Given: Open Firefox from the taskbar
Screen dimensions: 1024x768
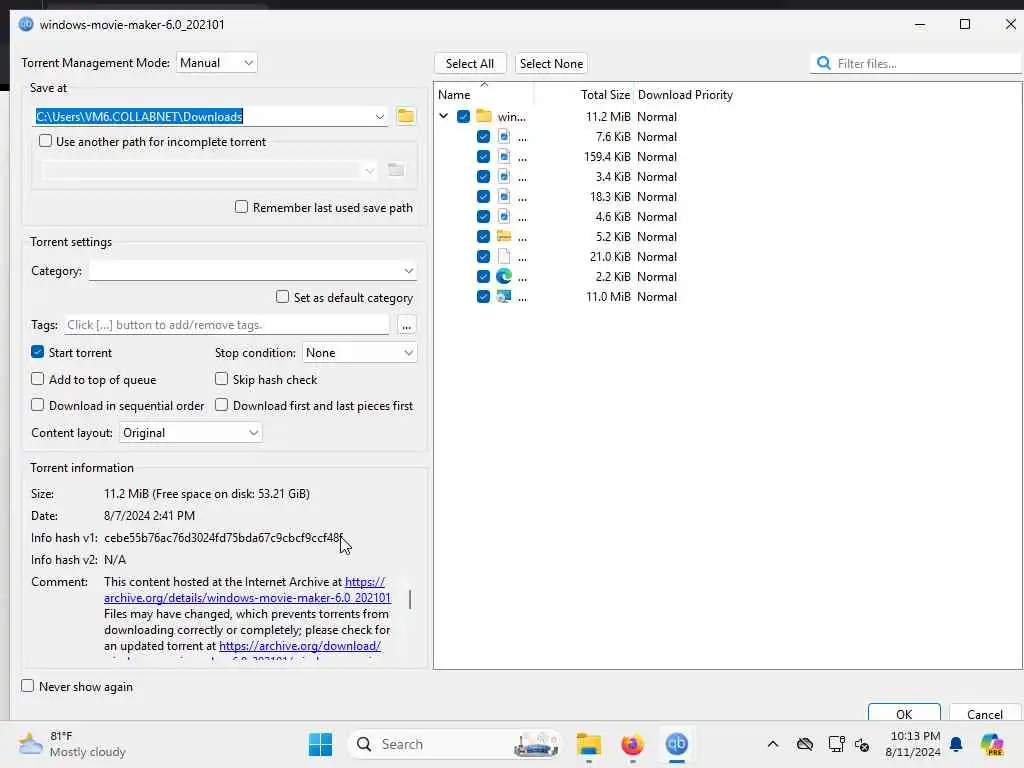Looking at the screenshot, I should click(x=632, y=744).
